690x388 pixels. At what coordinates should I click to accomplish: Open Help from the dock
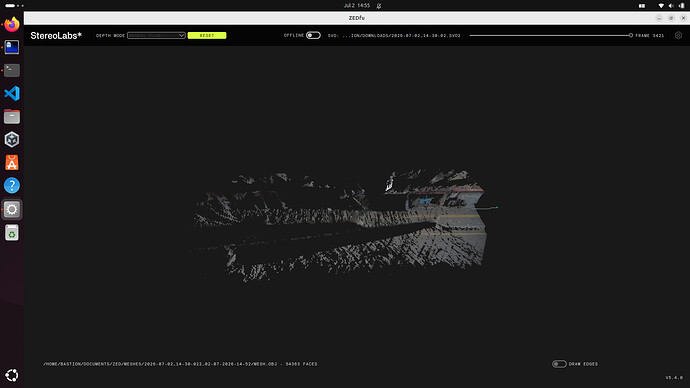(x=12, y=186)
